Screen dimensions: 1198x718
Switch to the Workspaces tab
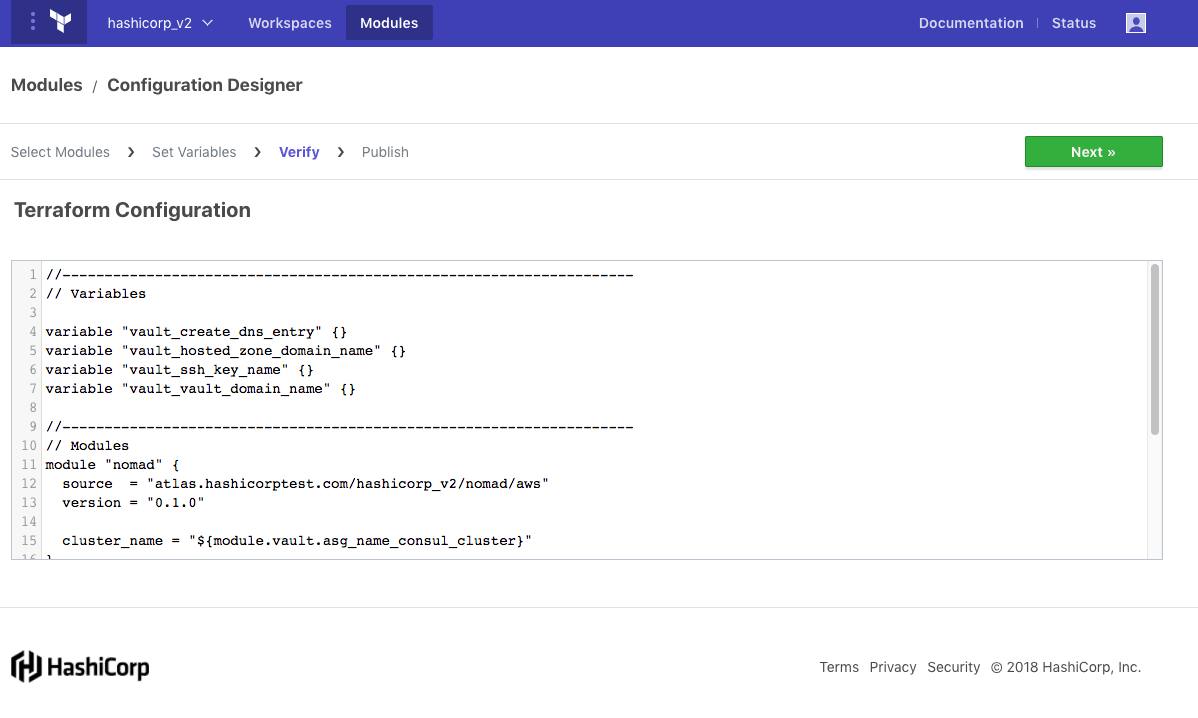pos(290,23)
